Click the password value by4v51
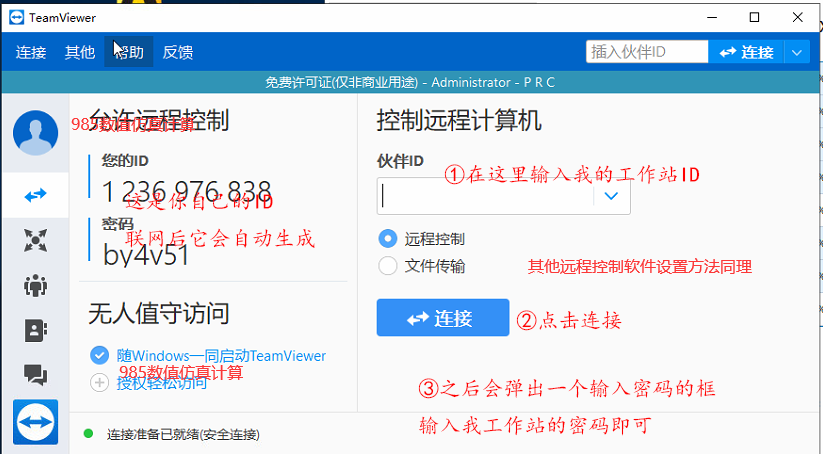Viewport: 823px width, 454px height. 146,255
